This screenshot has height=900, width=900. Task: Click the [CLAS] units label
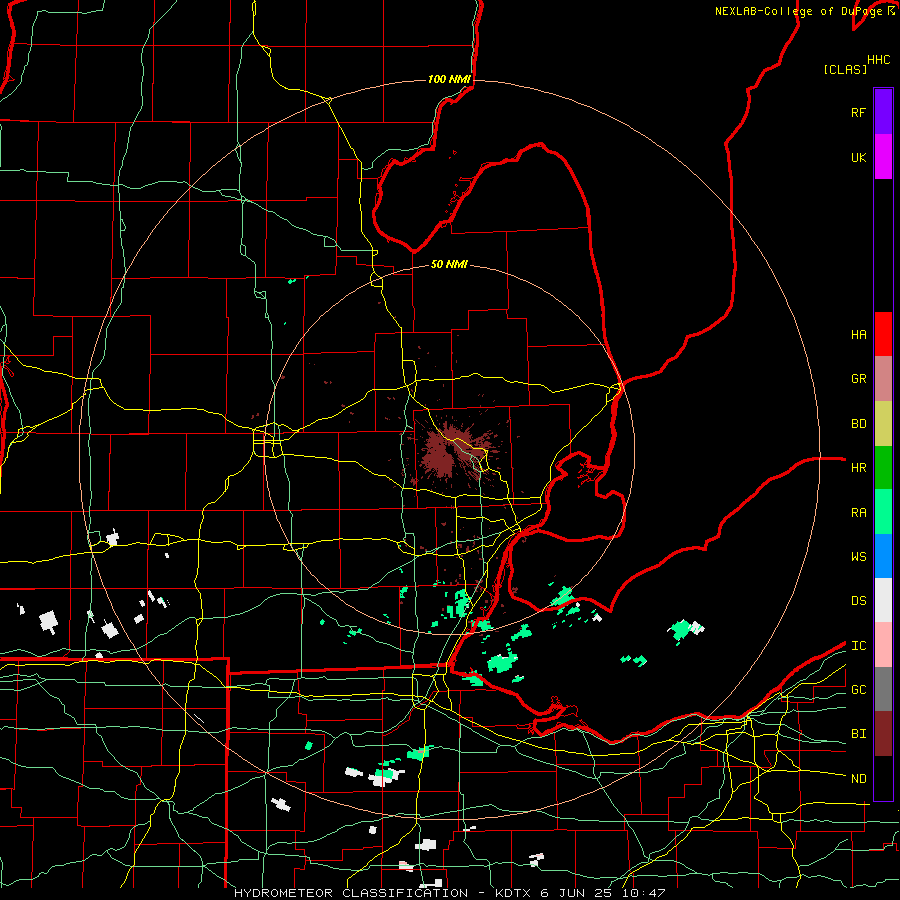[845, 69]
